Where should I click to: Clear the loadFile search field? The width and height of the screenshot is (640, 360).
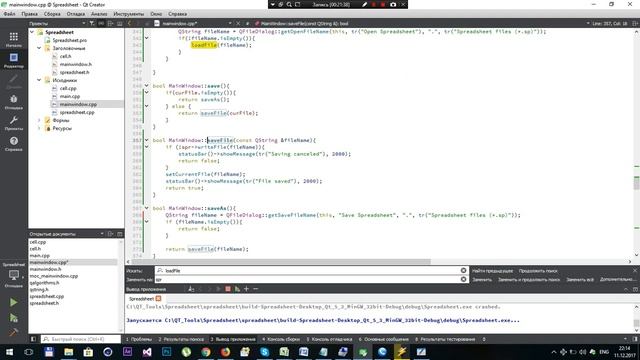coord(463,270)
